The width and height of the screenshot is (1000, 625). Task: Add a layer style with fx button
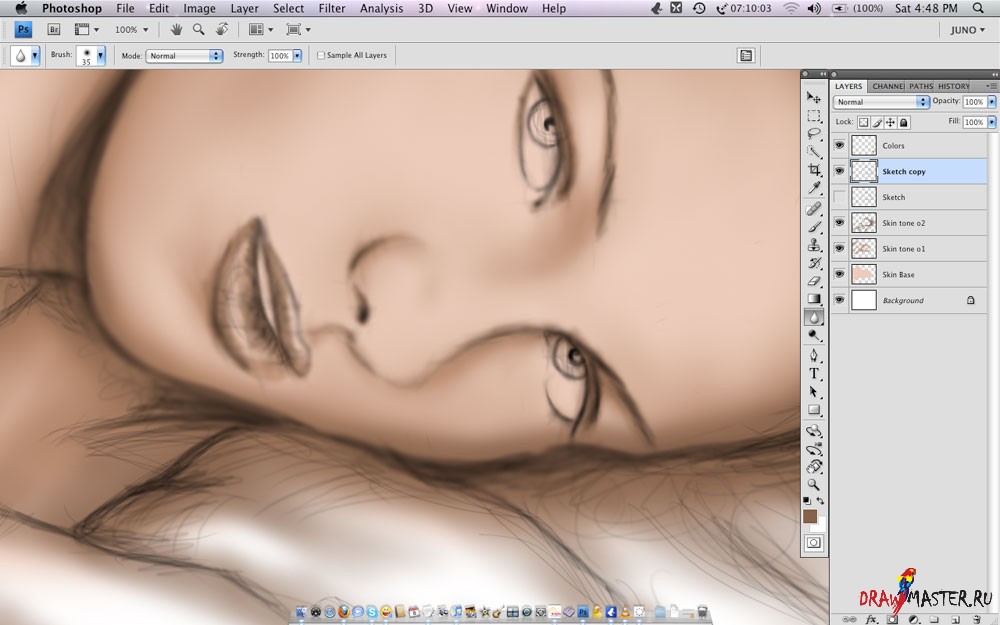click(x=871, y=619)
